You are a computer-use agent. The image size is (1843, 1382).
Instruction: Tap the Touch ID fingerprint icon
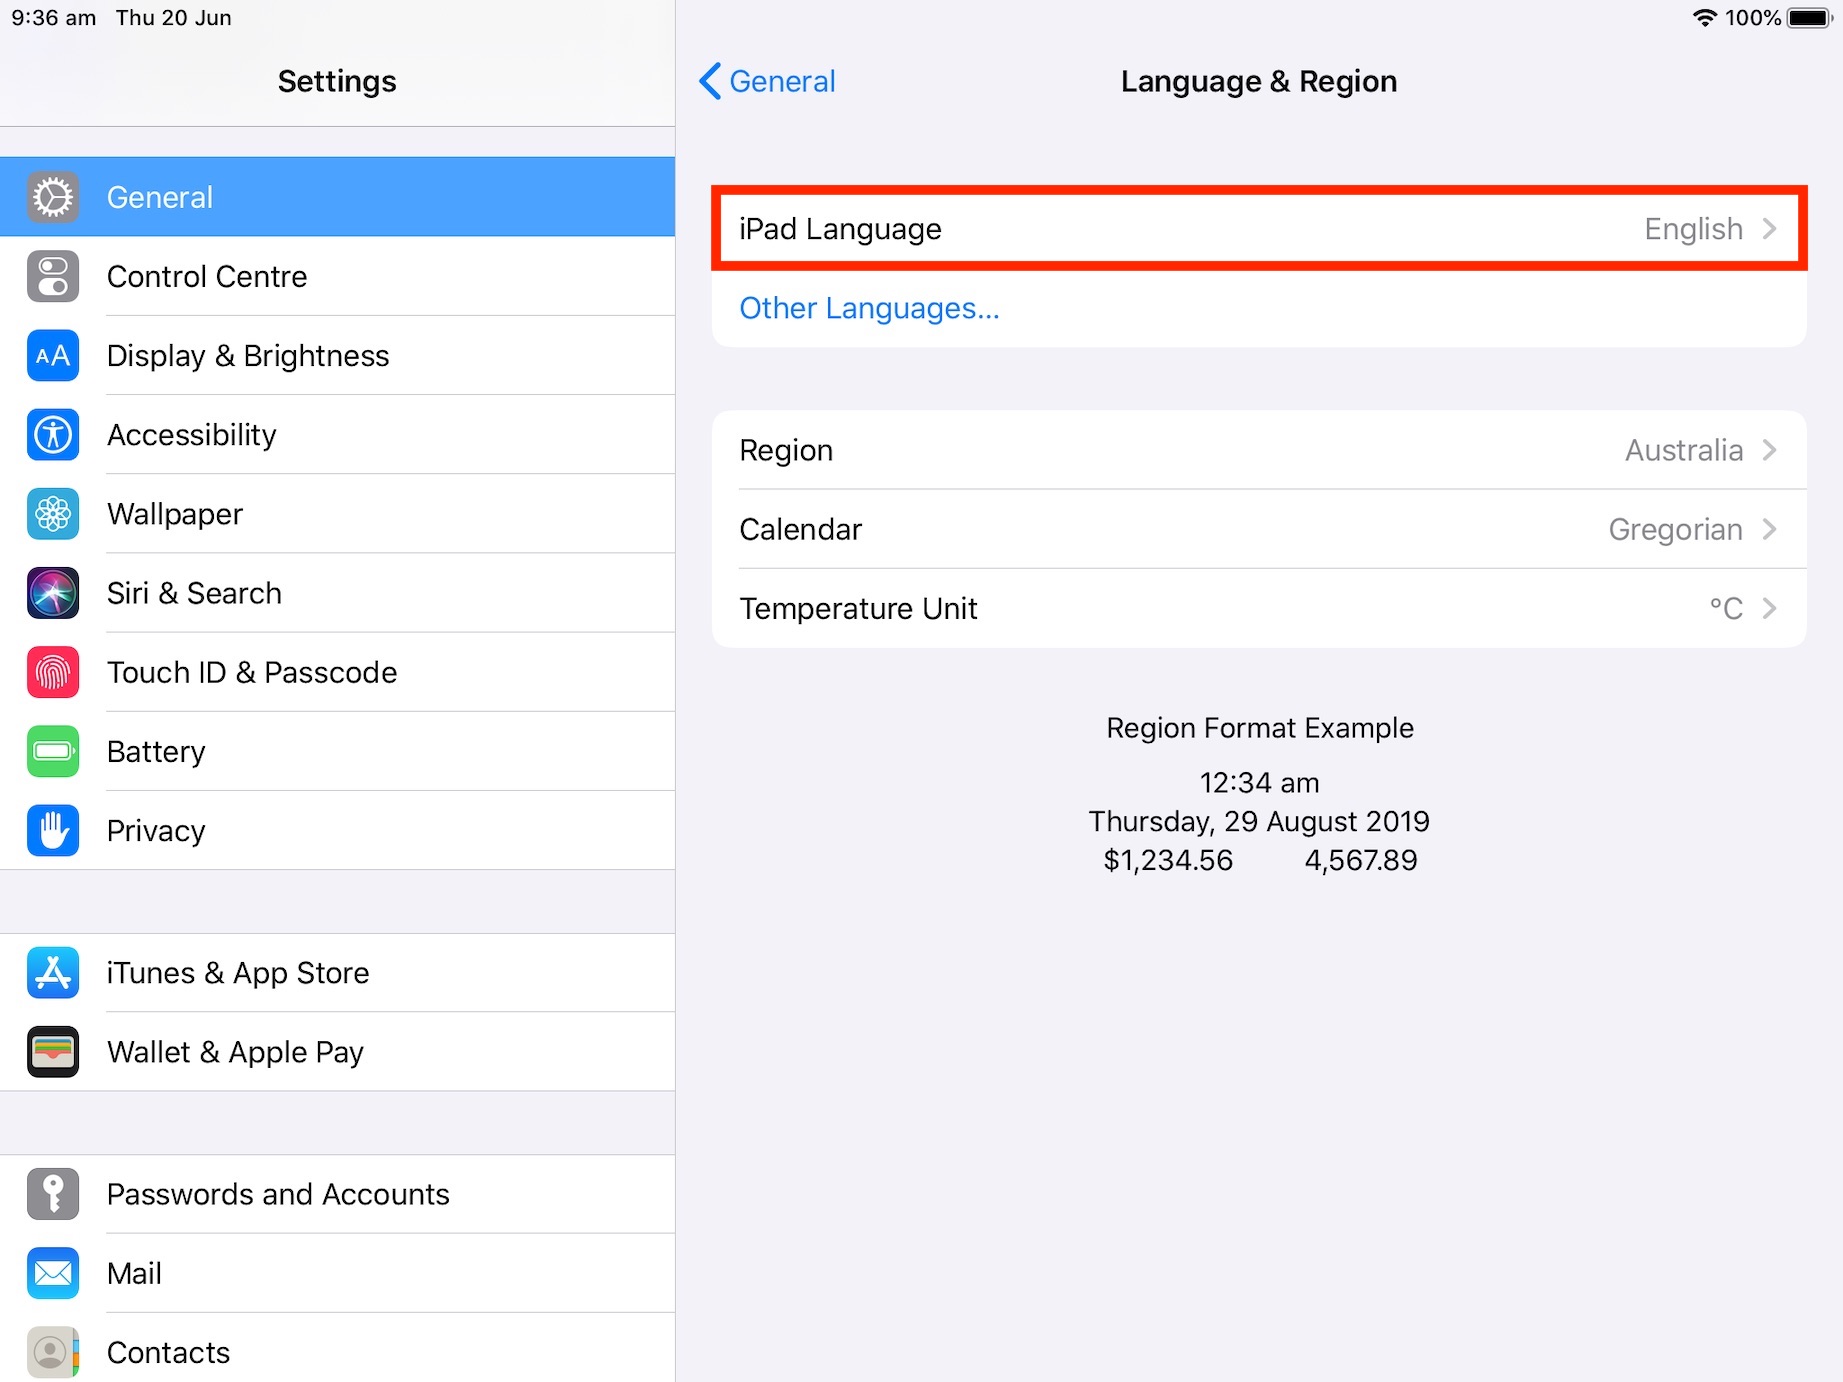pyautogui.click(x=53, y=672)
